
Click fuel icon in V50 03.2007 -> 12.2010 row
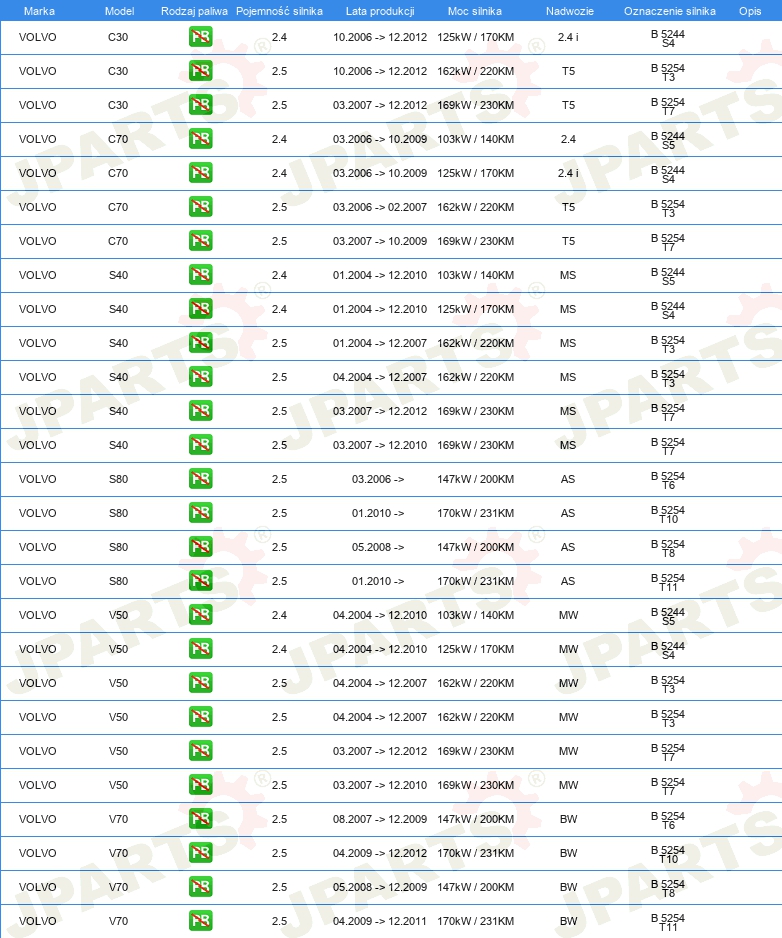[x=200, y=785]
